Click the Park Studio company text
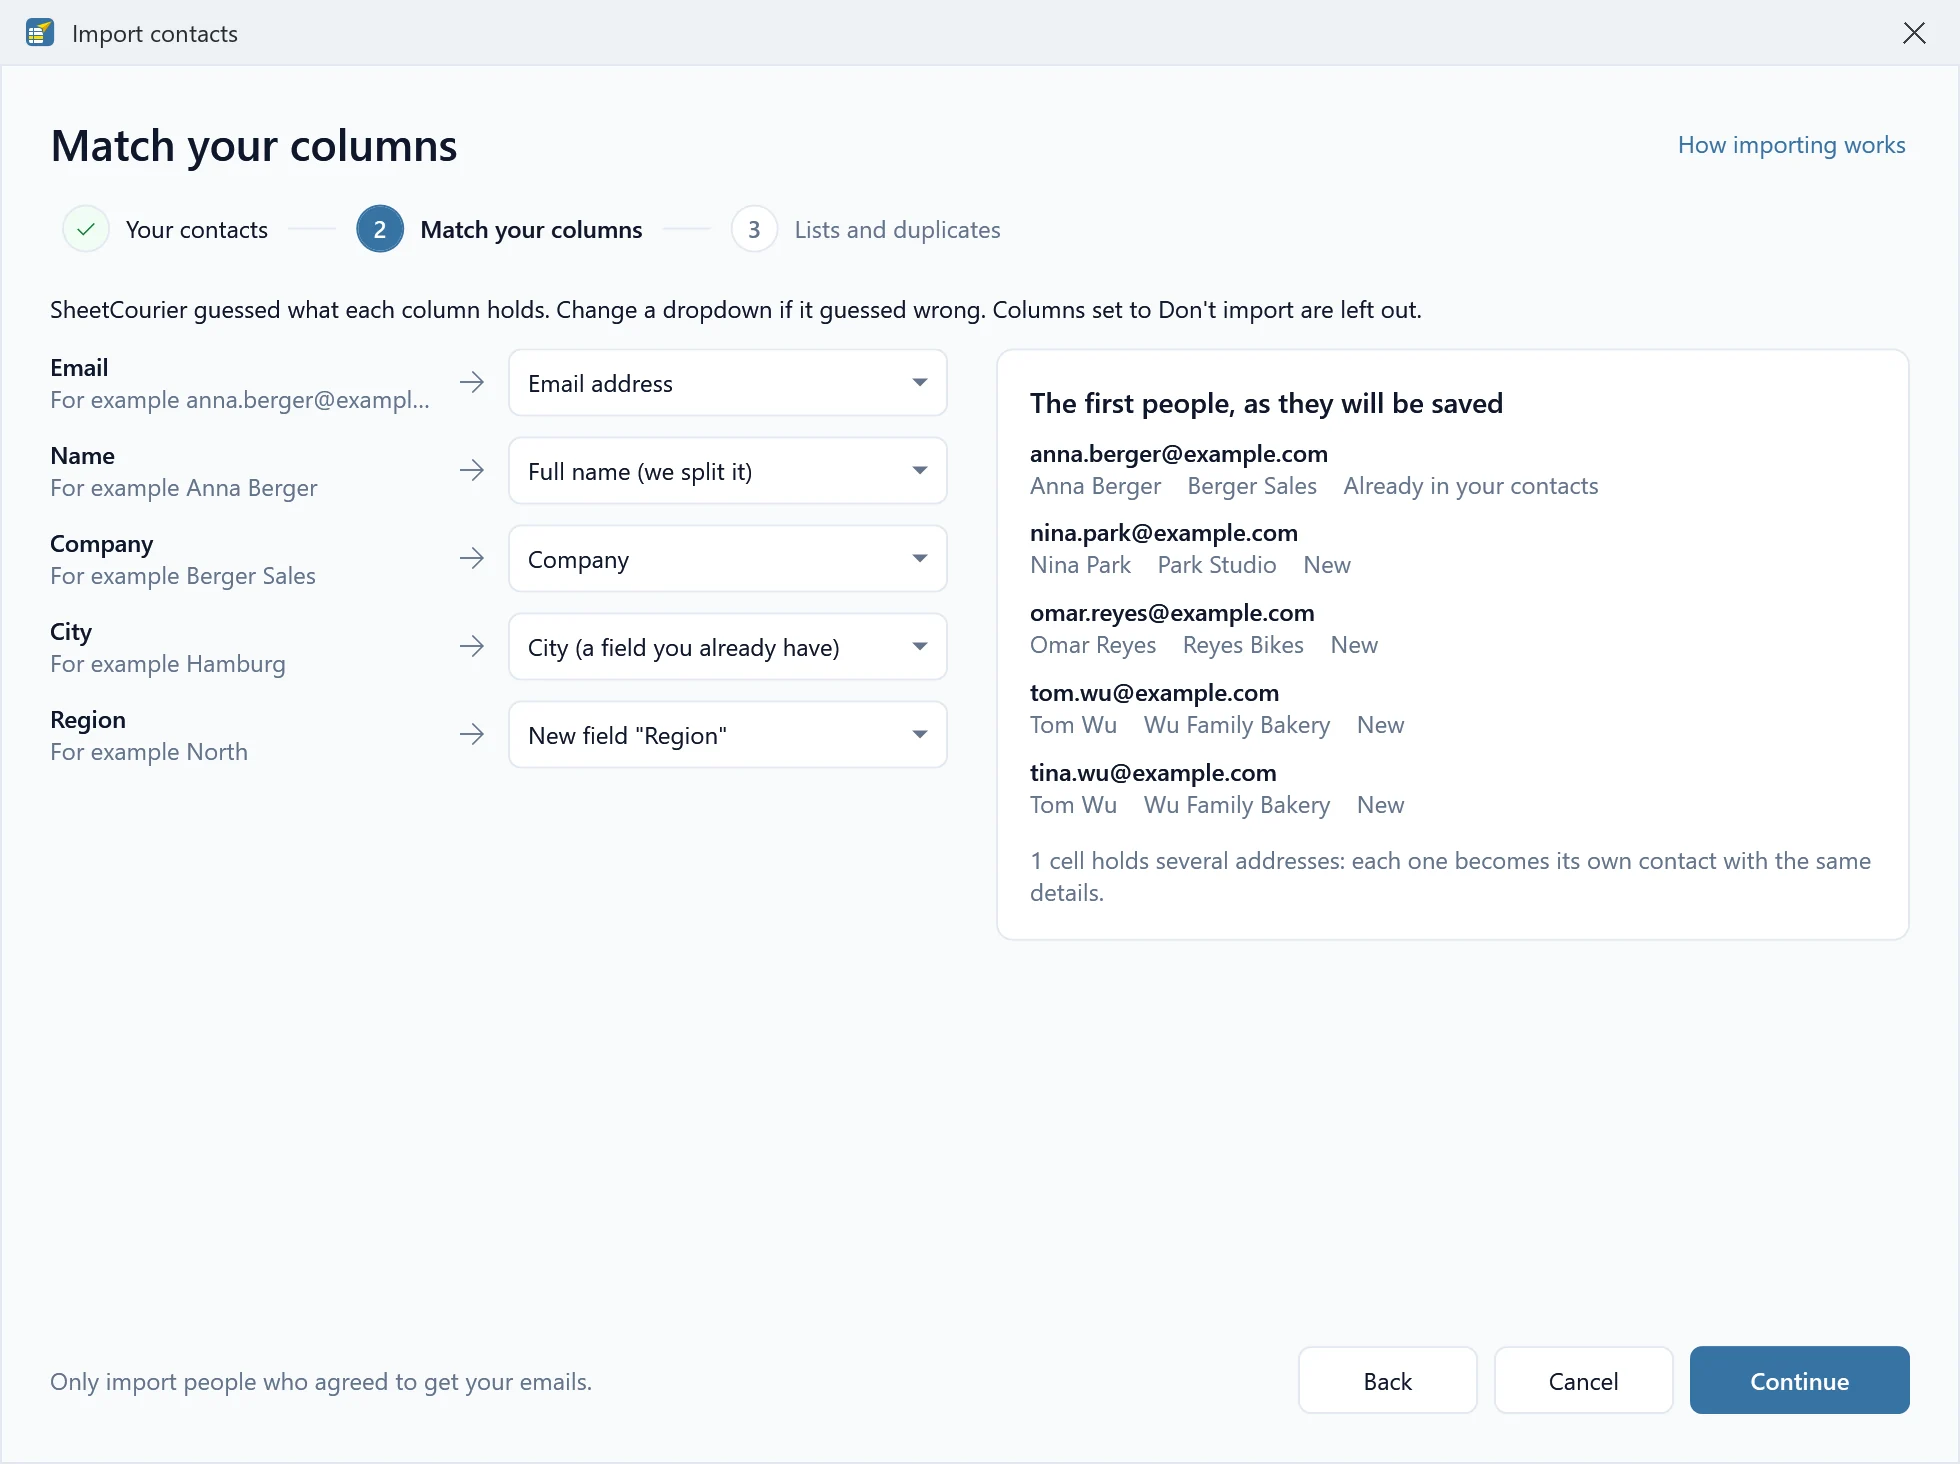 (1217, 565)
